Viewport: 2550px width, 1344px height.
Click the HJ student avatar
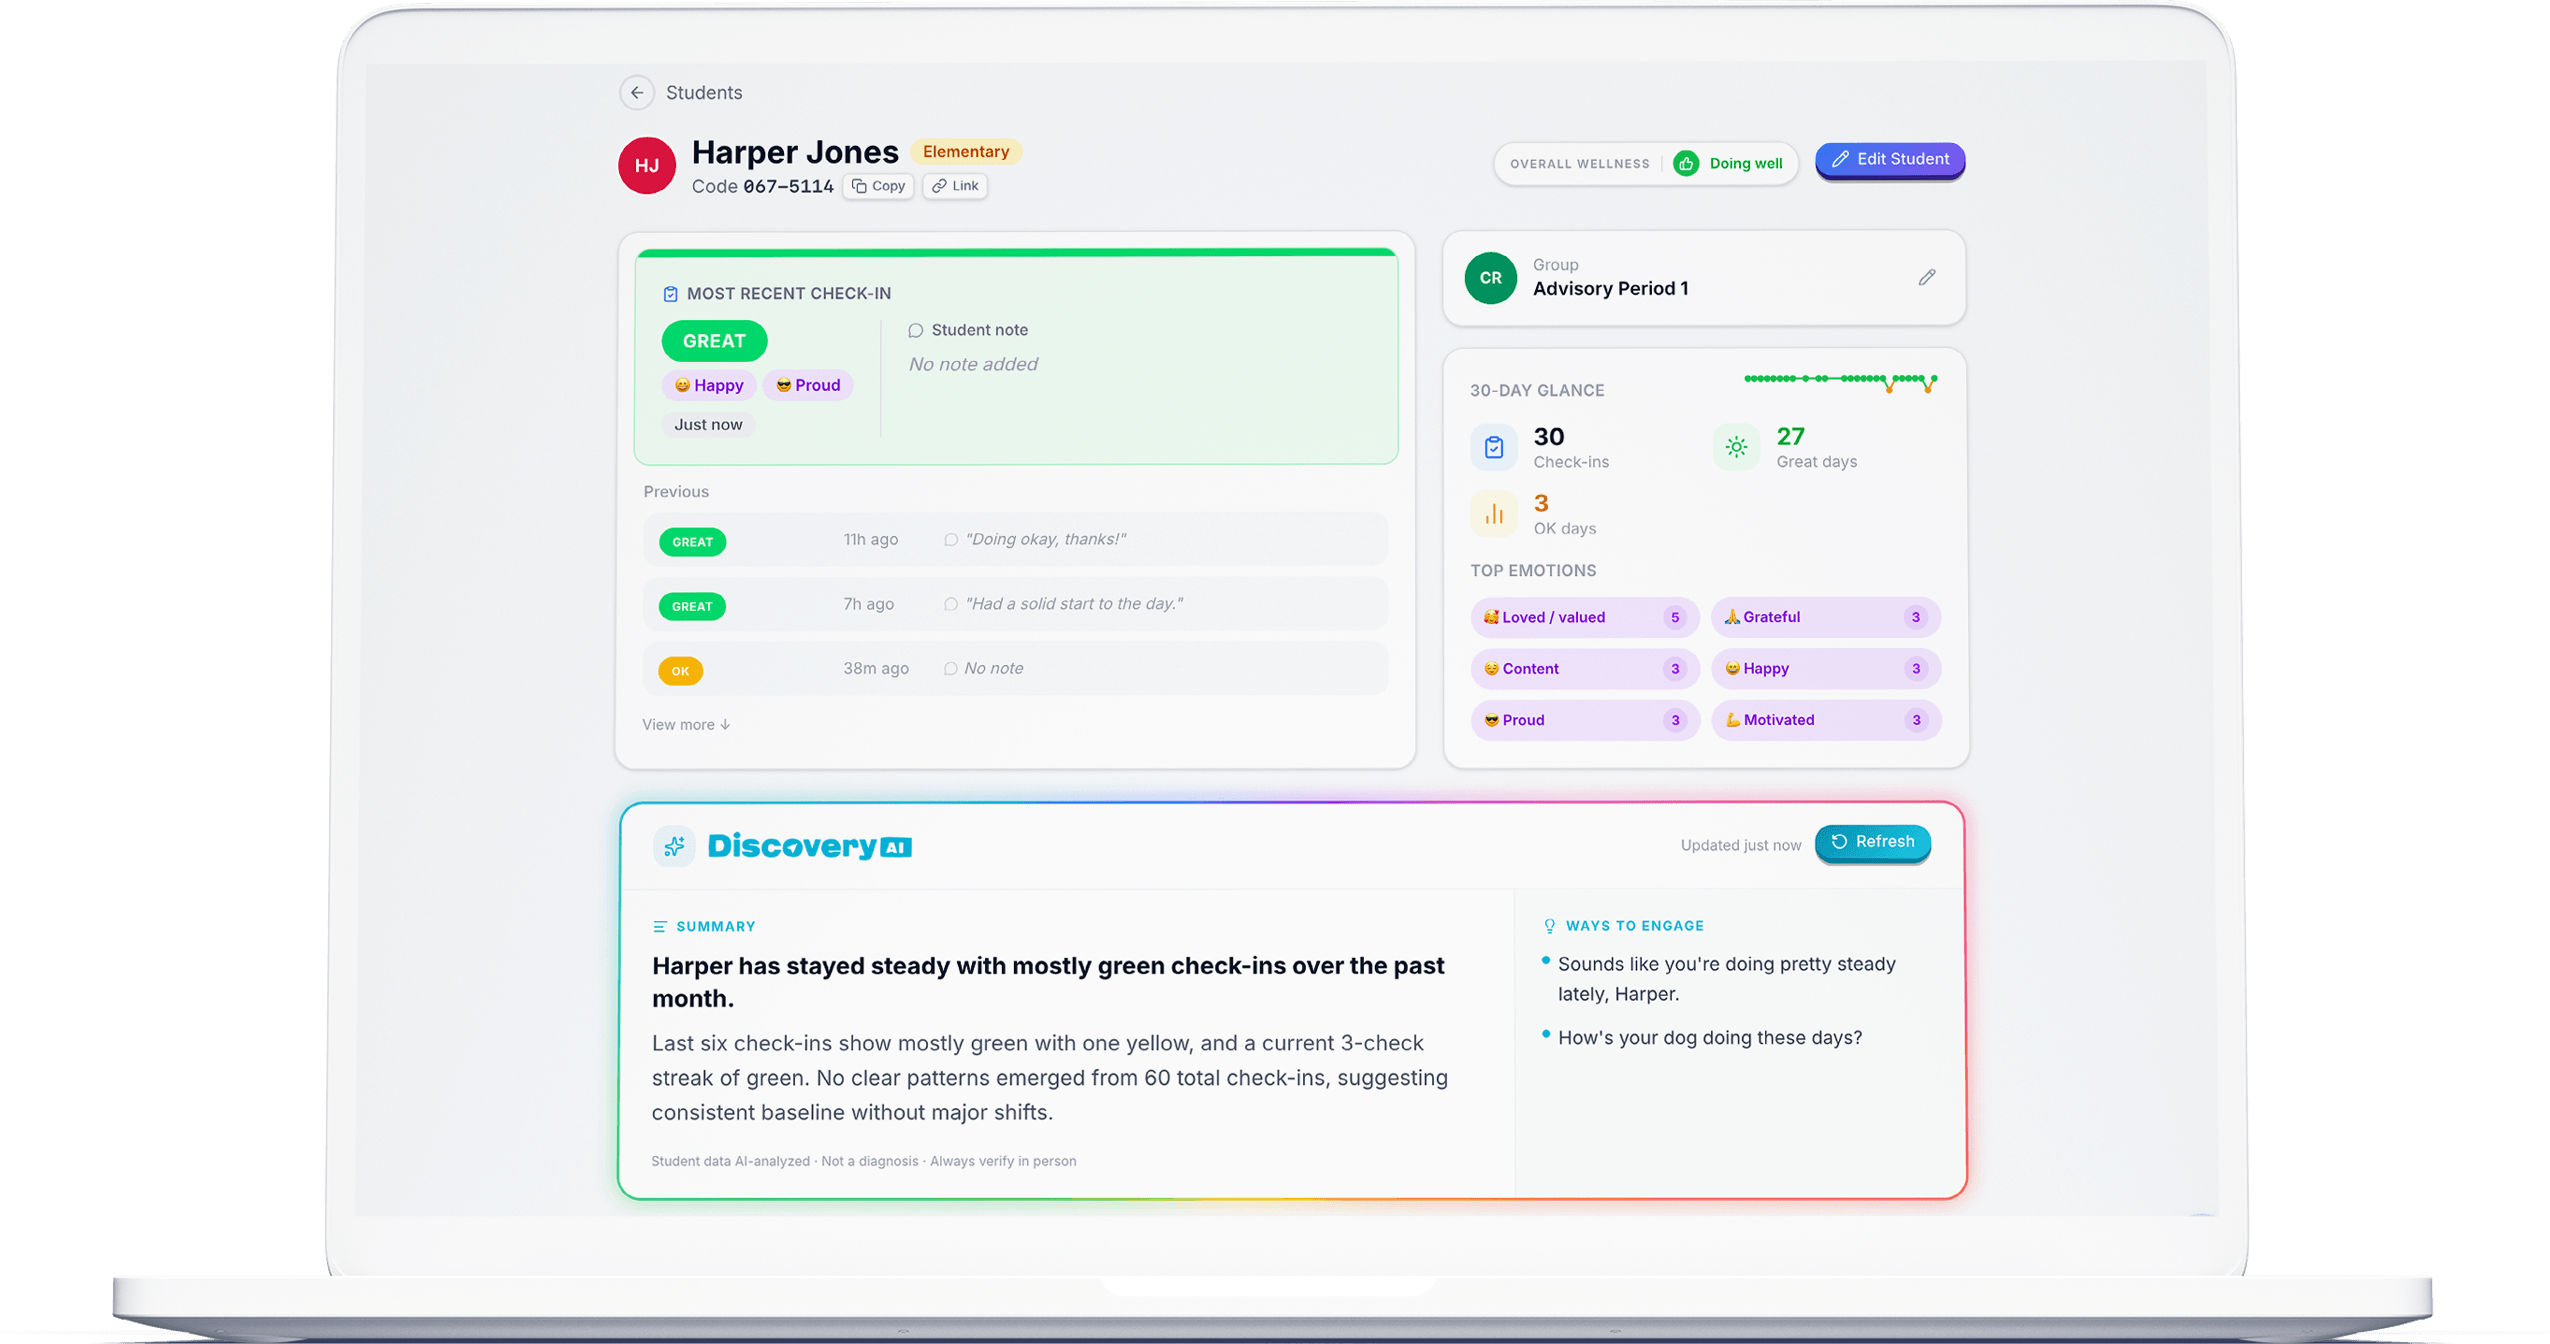[646, 165]
